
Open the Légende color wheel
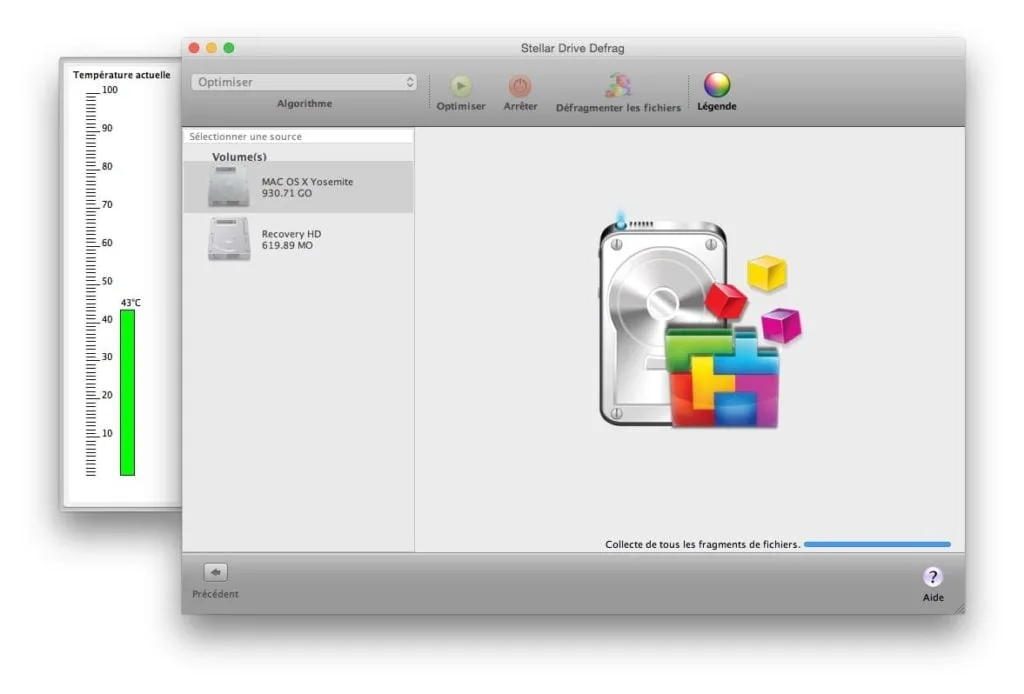pos(716,85)
